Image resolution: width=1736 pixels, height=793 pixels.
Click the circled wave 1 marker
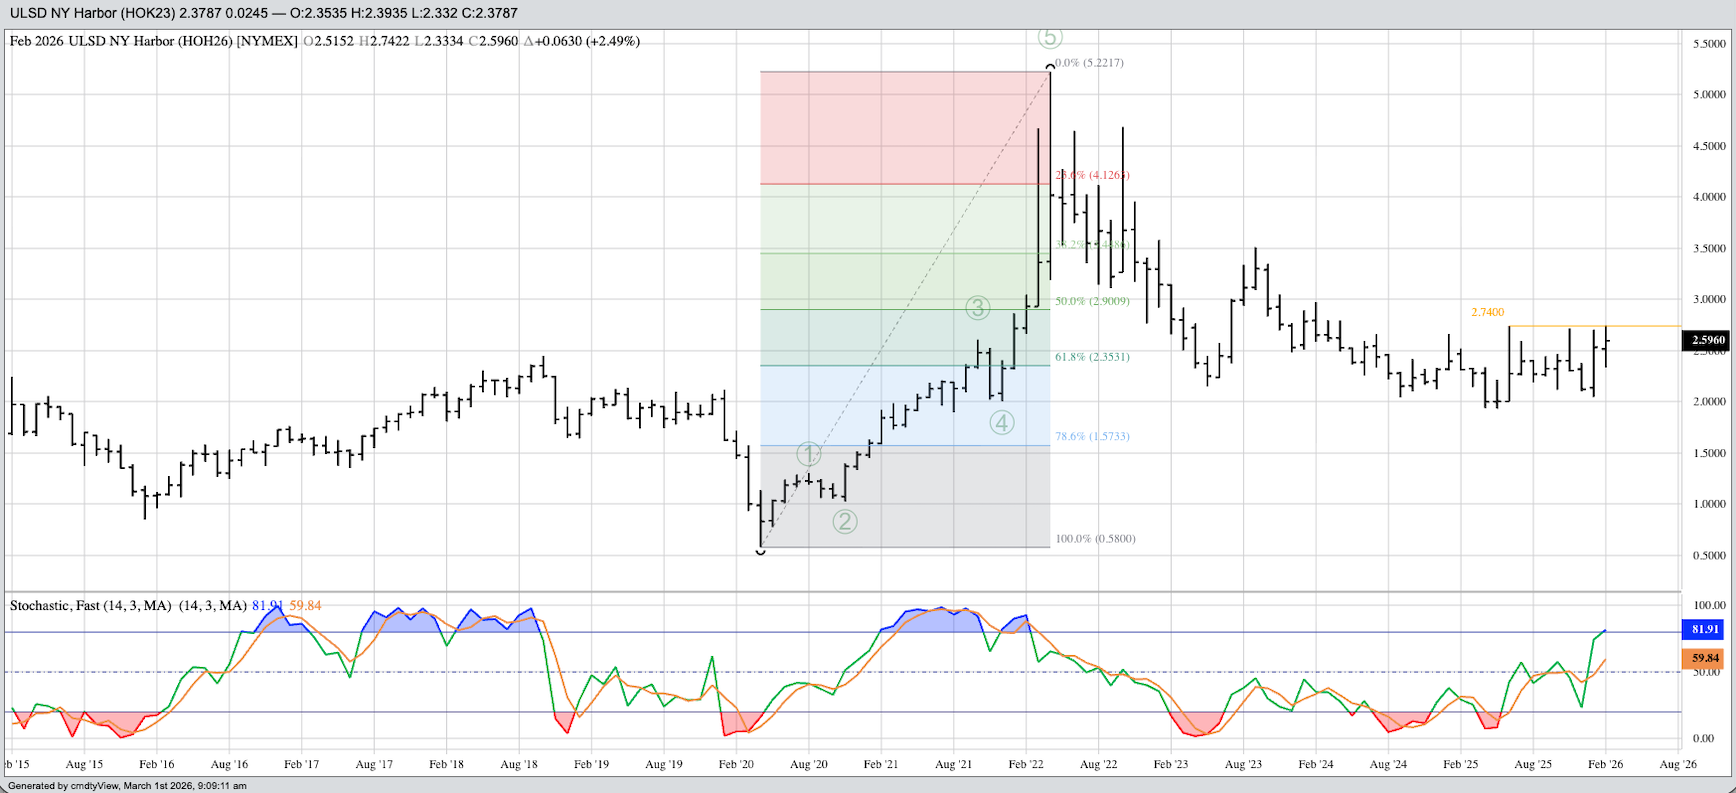808,455
